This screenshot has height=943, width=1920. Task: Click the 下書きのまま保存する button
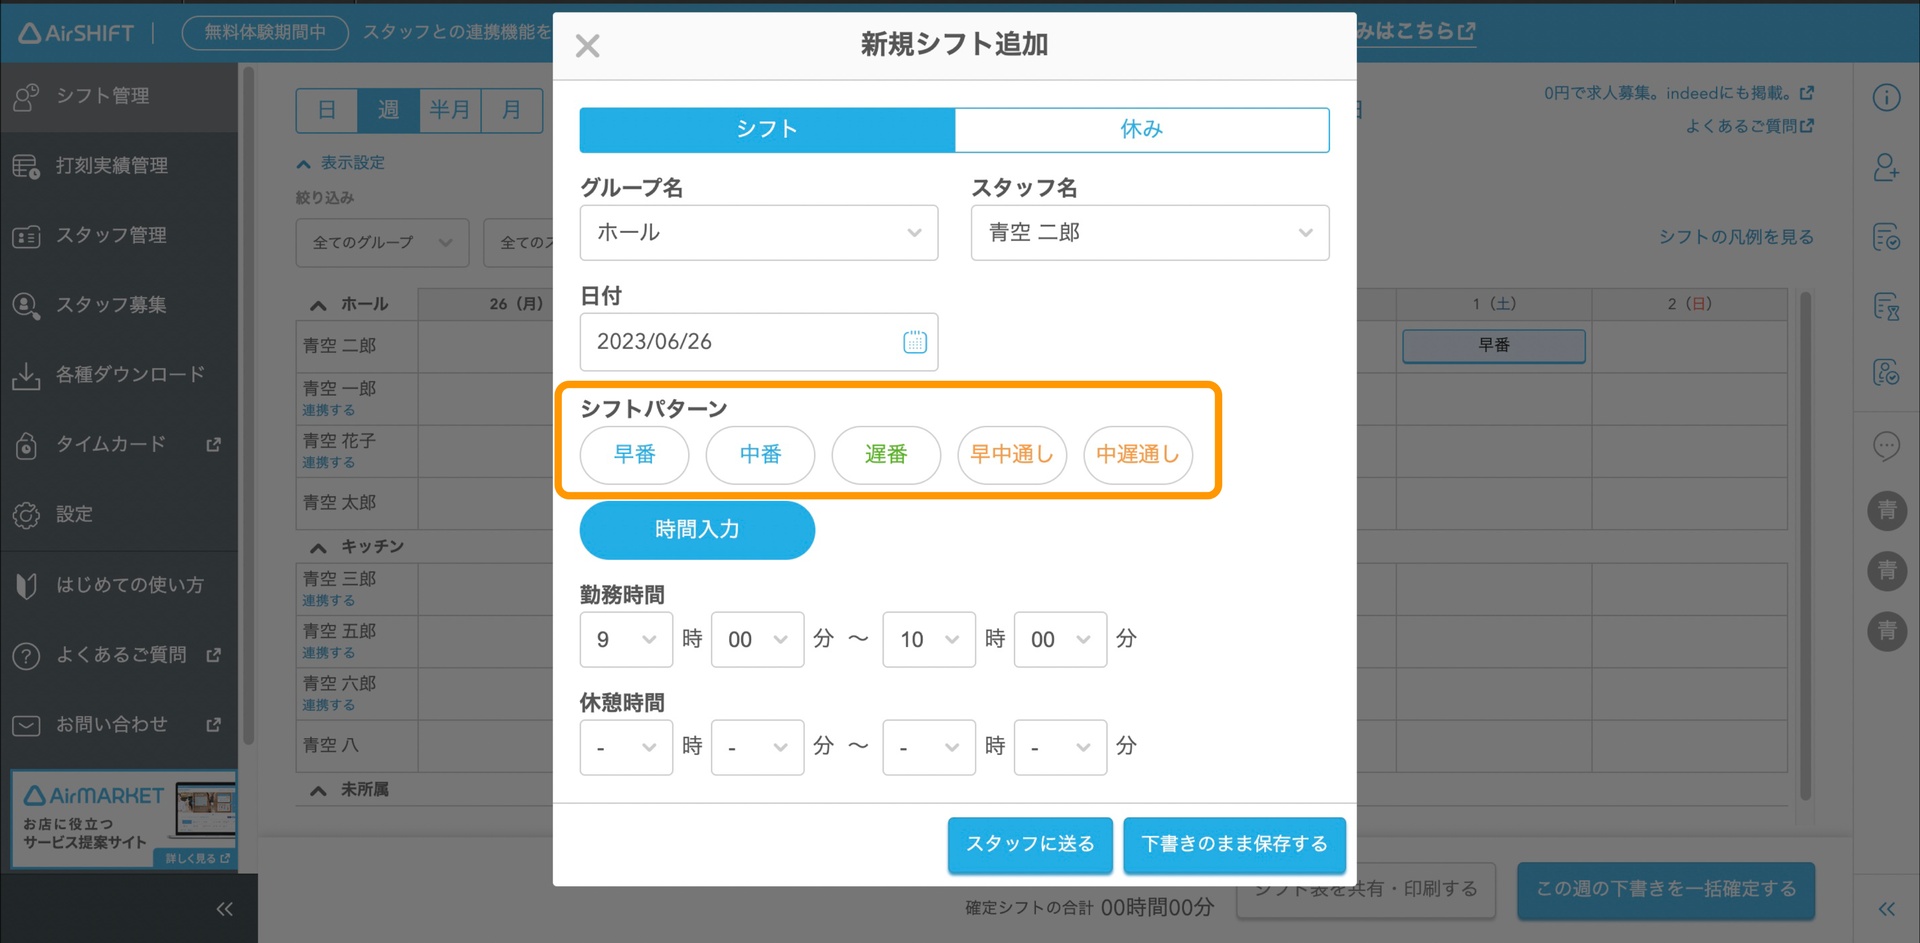(x=1234, y=845)
